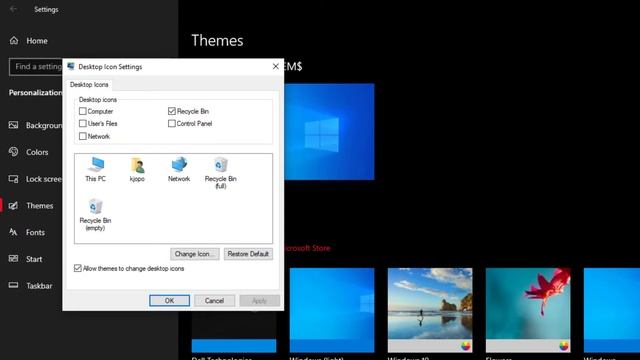640x360 pixels.
Task: Click the Cancel button
Action: coord(214,301)
